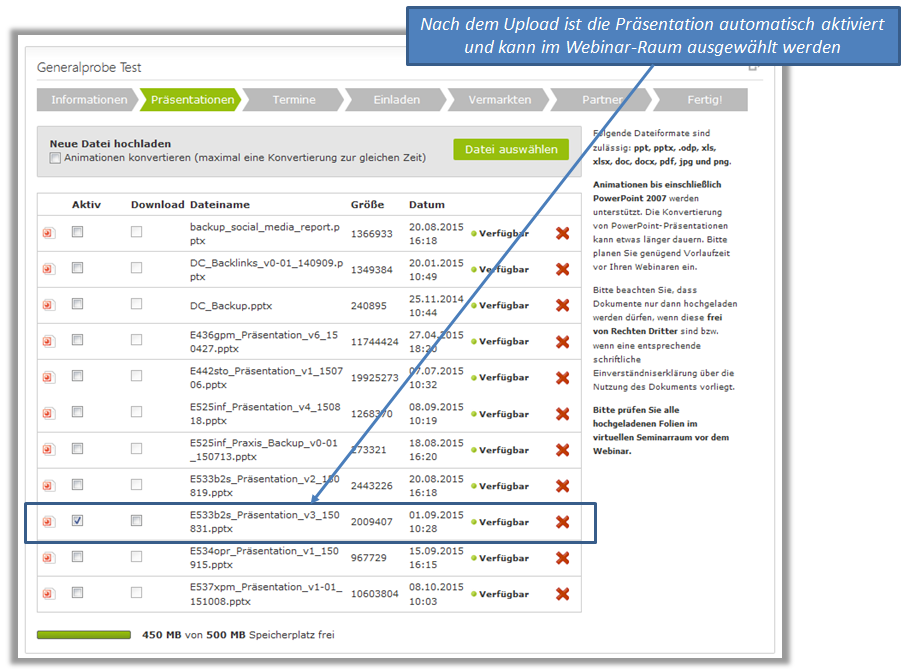Switch to the Termine step

tap(293, 100)
